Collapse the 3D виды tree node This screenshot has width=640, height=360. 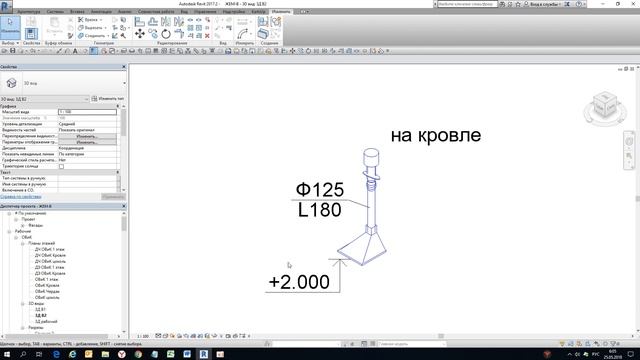click(23, 304)
